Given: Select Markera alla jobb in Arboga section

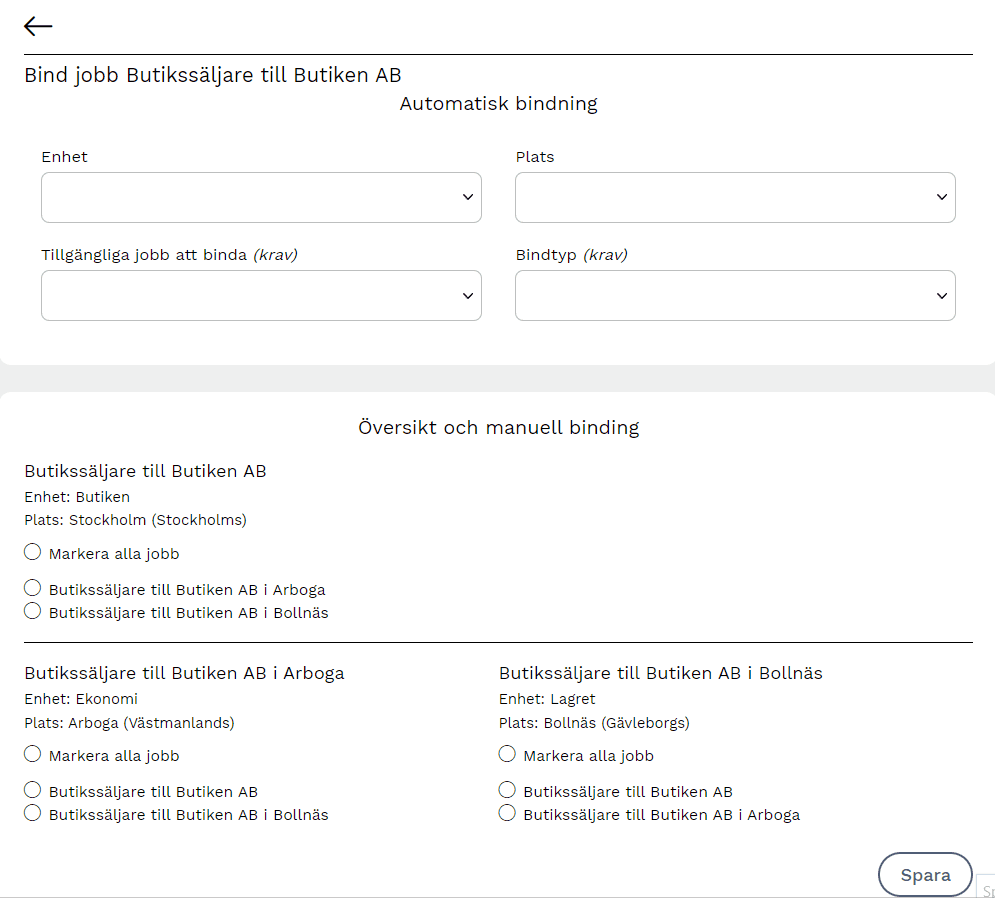Looking at the screenshot, I should (33, 755).
